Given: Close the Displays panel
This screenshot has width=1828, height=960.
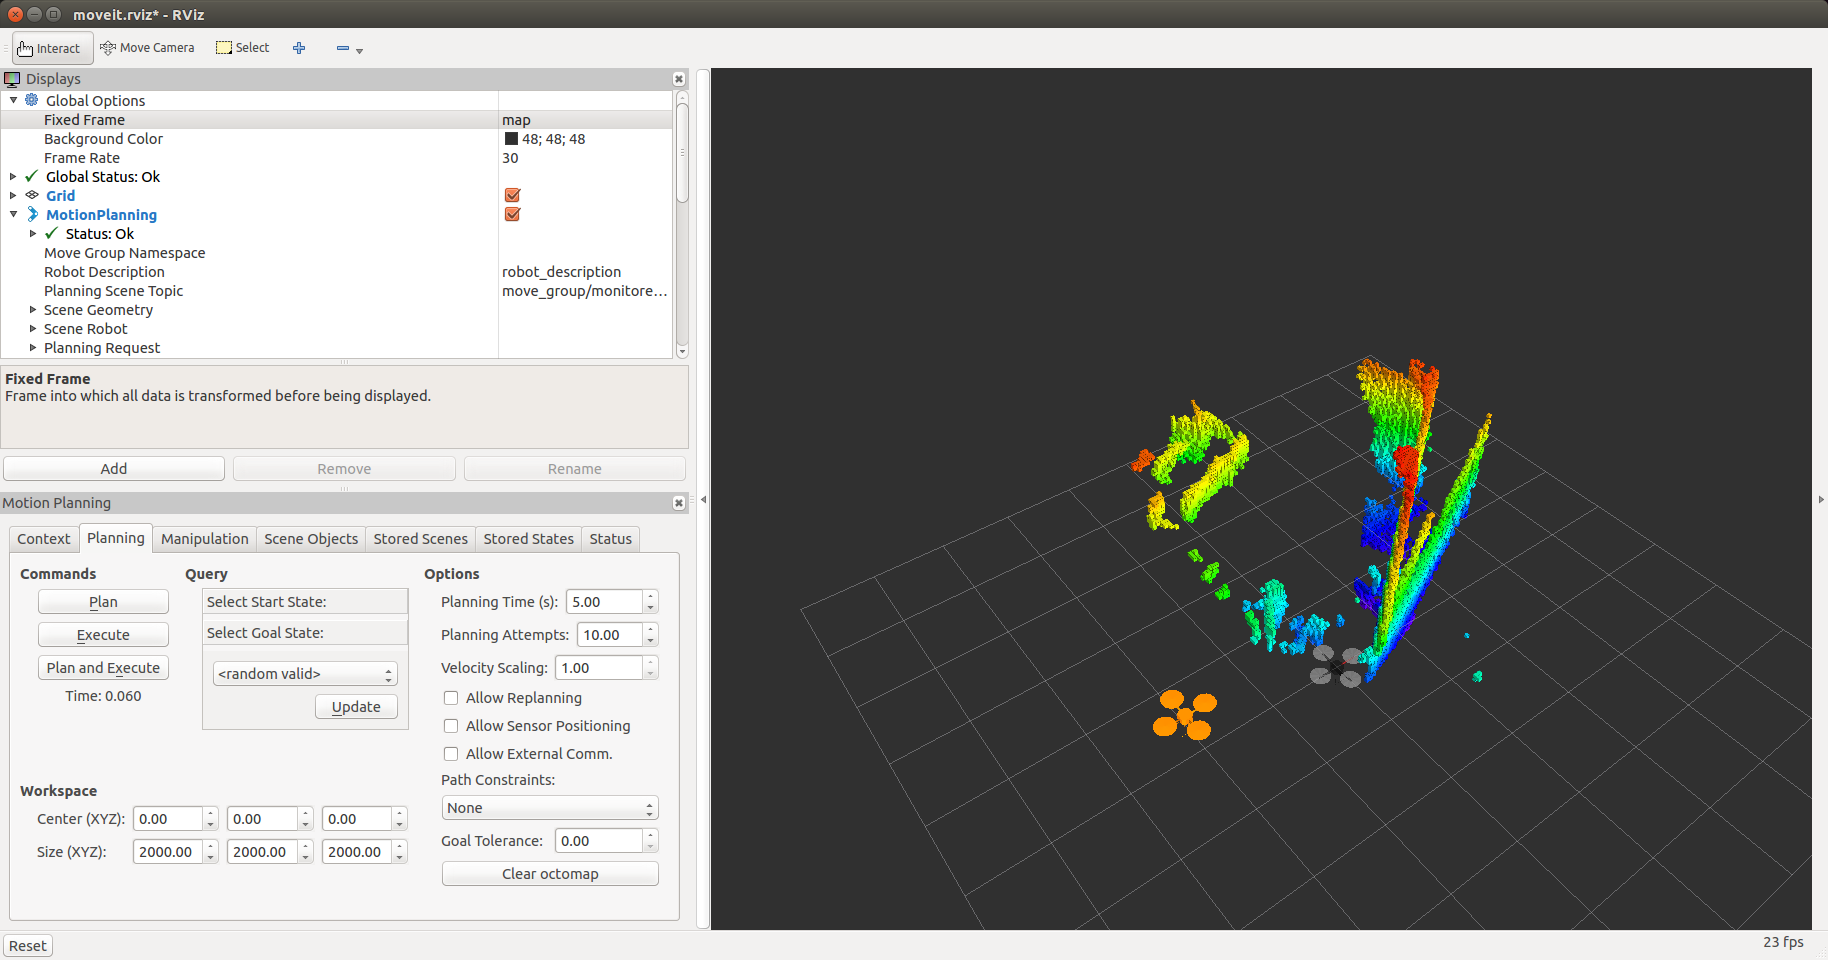Looking at the screenshot, I should [x=679, y=79].
